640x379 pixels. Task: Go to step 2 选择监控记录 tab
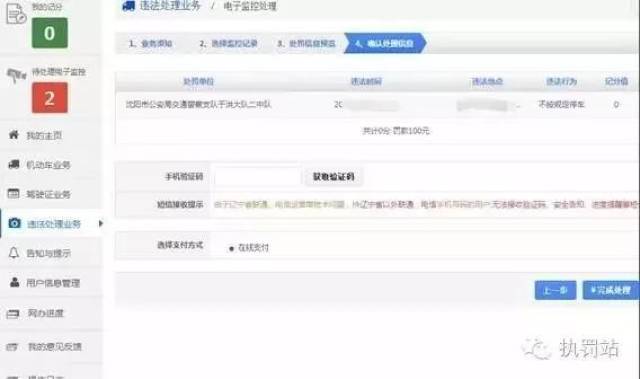tap(228, 43)
